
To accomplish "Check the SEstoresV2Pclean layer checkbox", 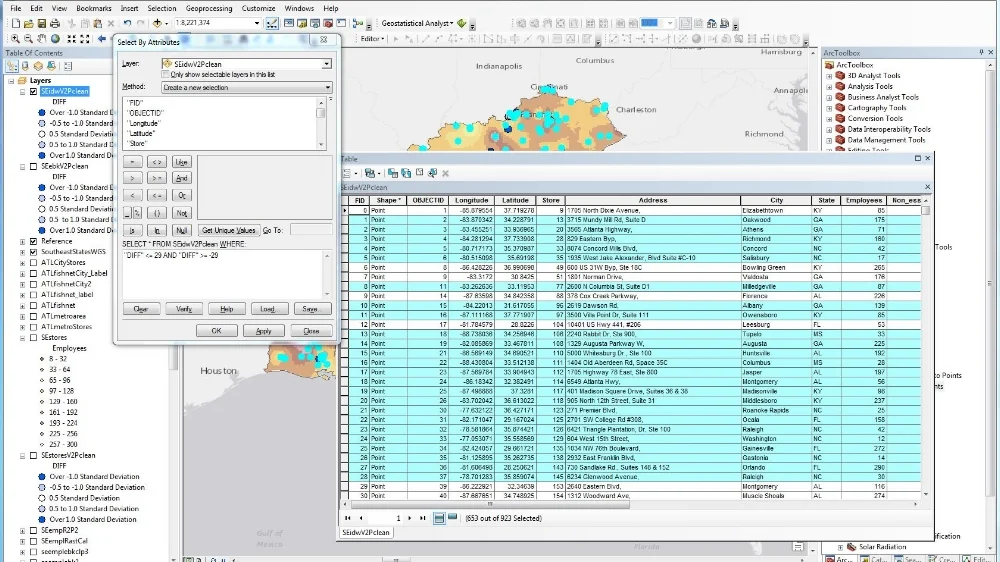I will pyautogui.click(x=34, y=455).
